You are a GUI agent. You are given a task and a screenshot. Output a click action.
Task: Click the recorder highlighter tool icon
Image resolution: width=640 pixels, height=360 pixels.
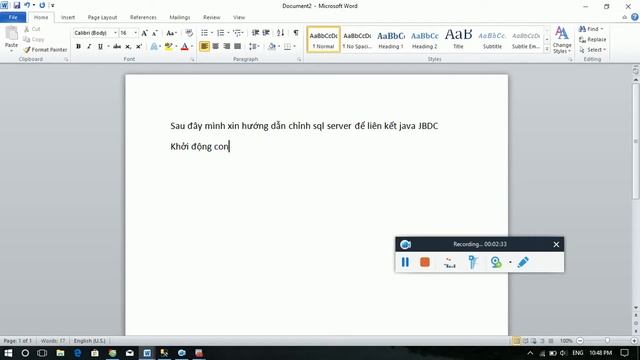click(x=473, y=262)
